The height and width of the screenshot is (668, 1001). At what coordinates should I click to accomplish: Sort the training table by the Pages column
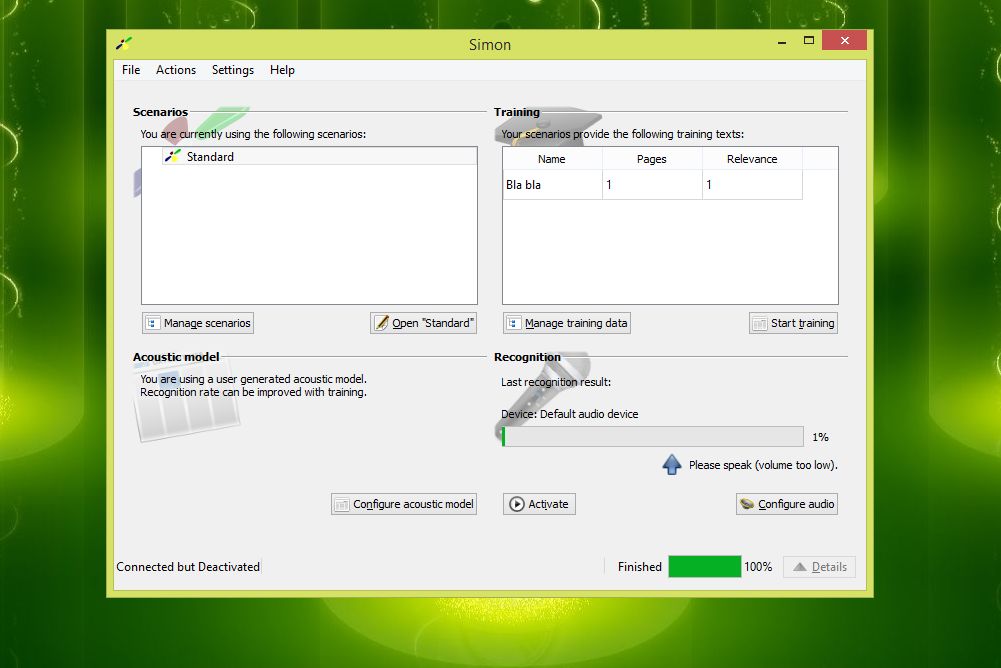pyautogui.click(x=652, y=159)
